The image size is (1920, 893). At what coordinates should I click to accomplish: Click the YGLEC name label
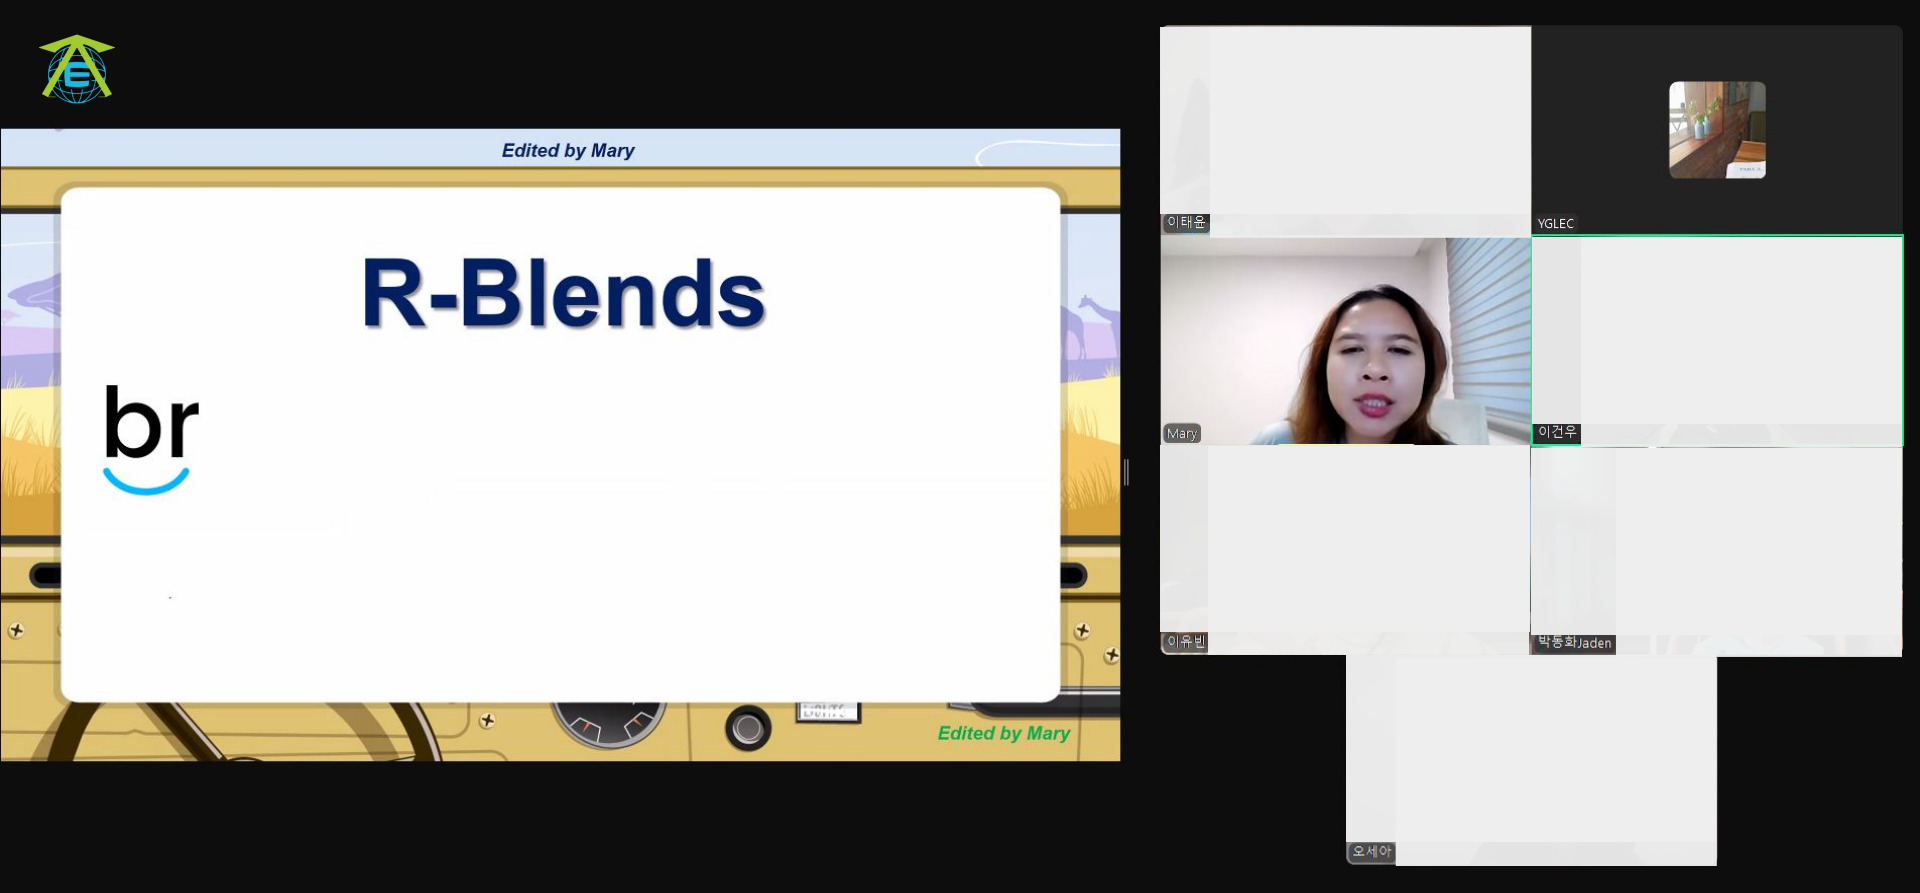pos(1555,223)
